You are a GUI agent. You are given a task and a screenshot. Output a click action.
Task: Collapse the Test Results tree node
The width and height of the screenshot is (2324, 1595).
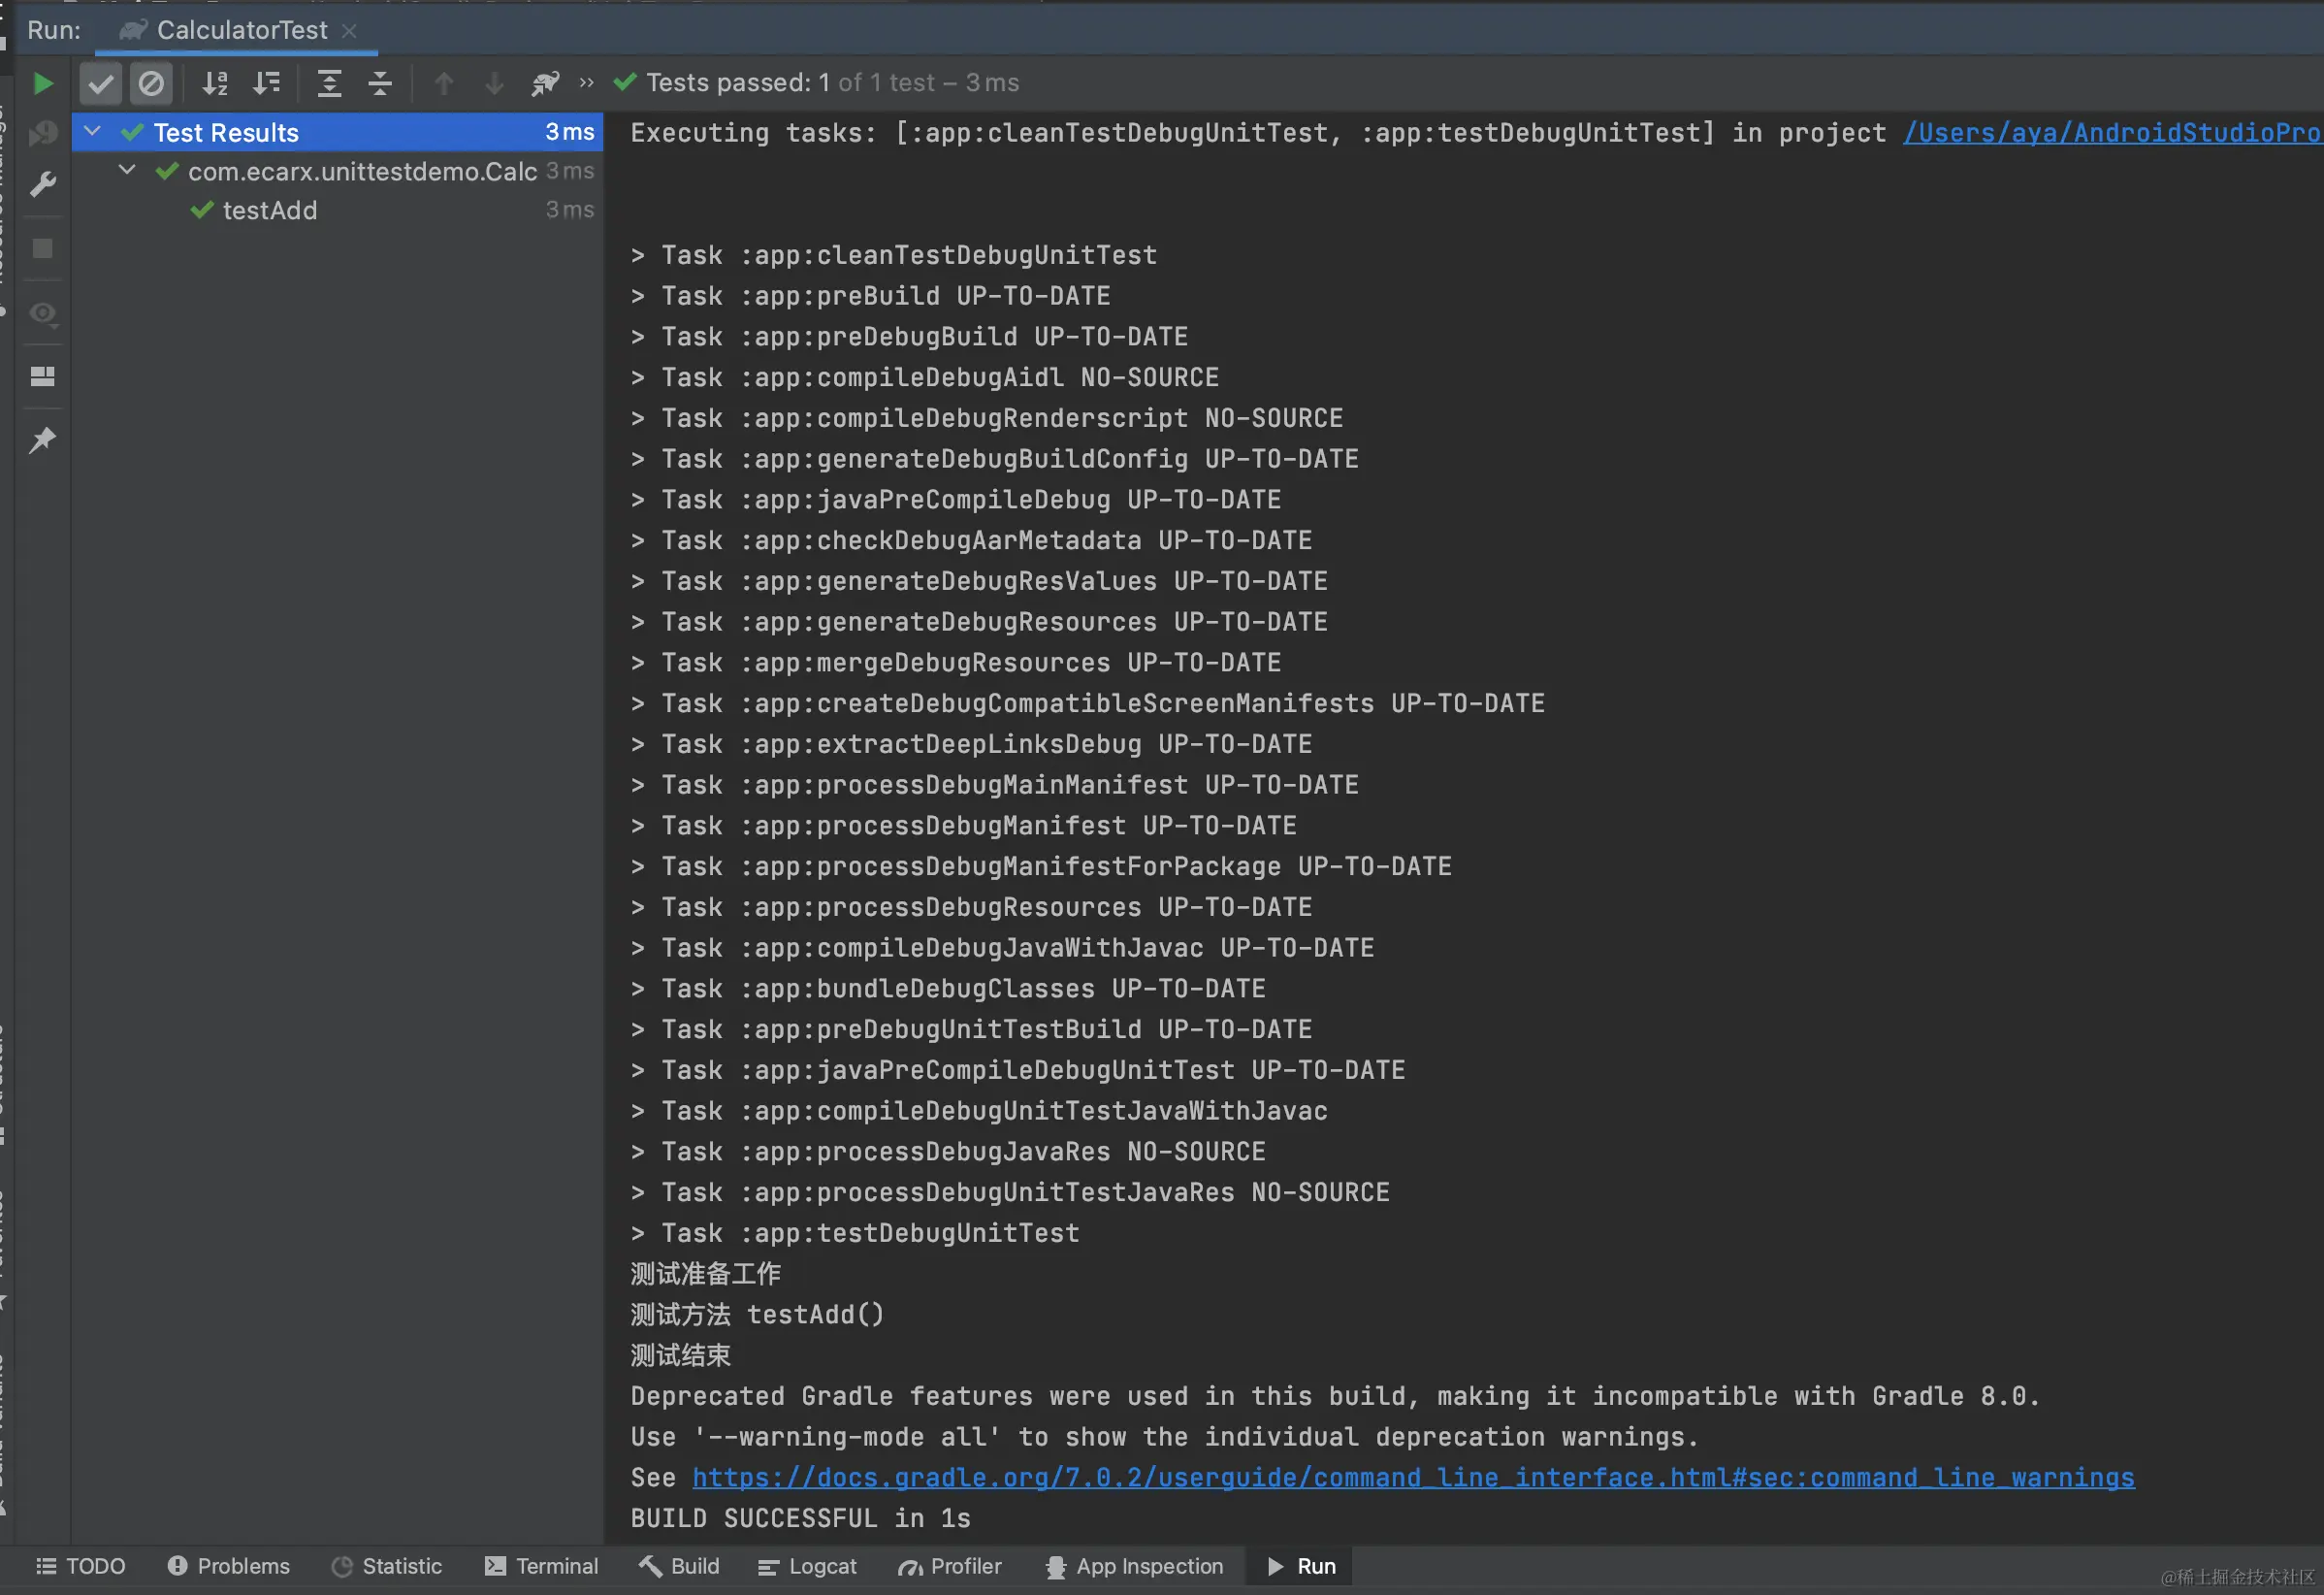pyautogui.click(x=92, y=131)
